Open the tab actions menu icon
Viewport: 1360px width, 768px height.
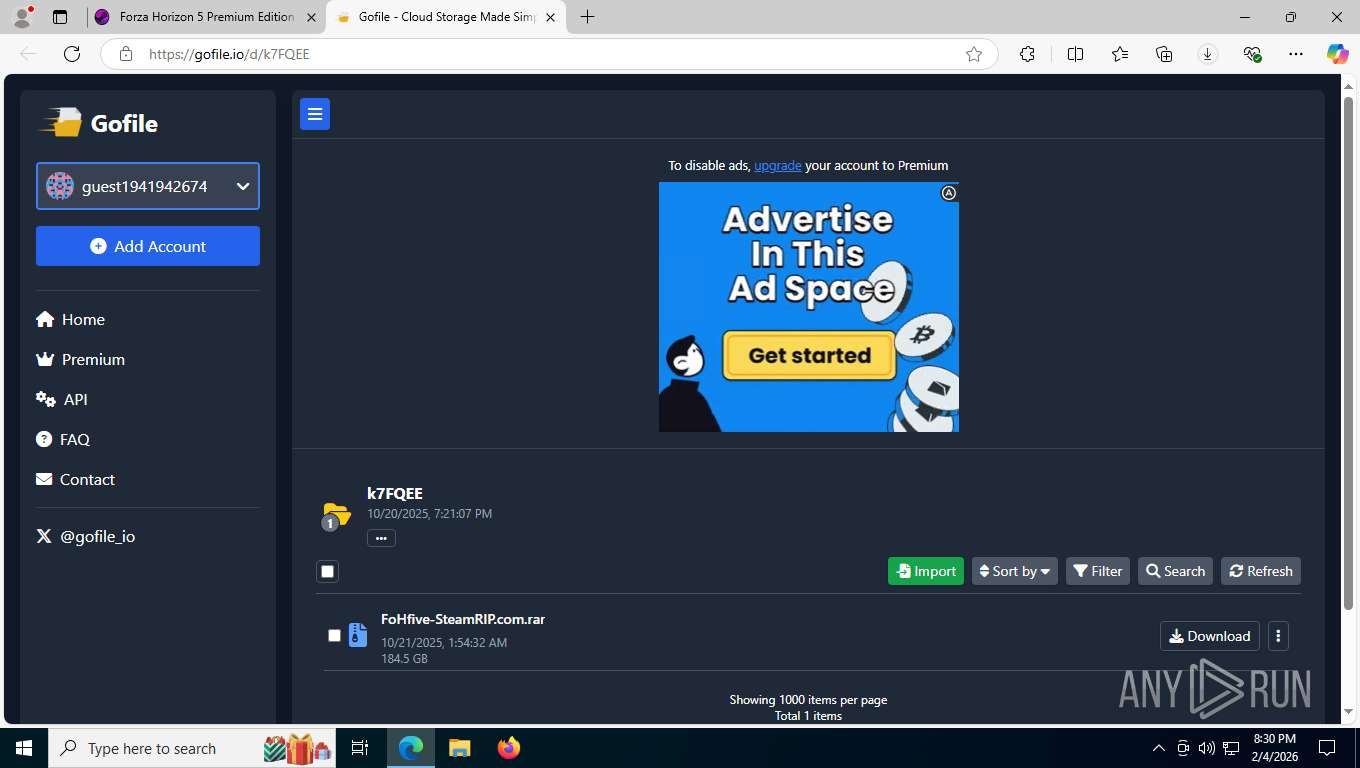[x=60, y=17]
